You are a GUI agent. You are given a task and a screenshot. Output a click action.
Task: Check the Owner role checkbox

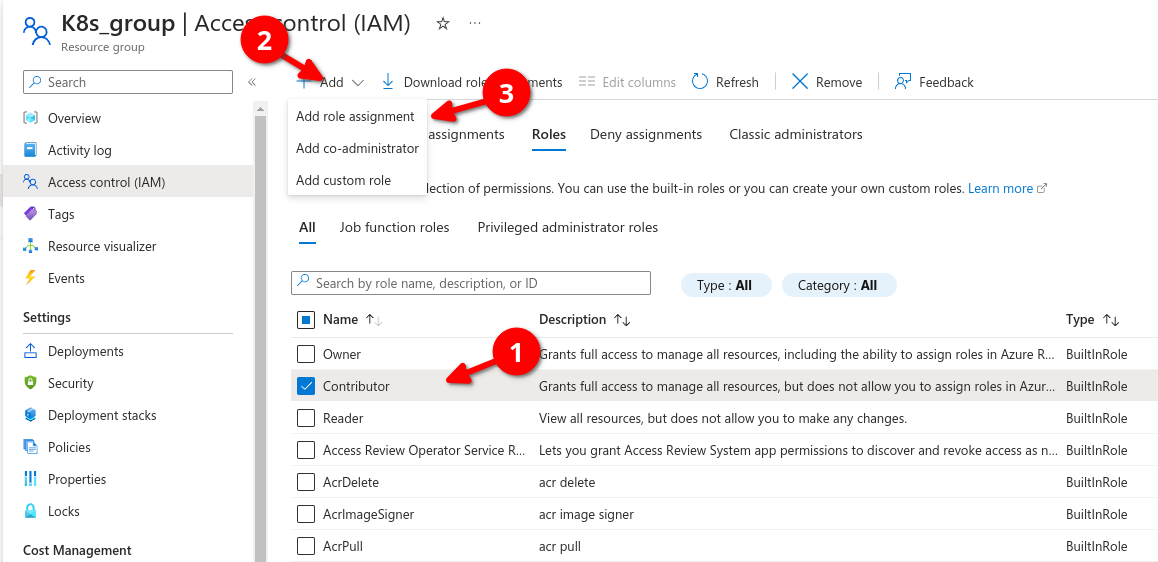306,354
